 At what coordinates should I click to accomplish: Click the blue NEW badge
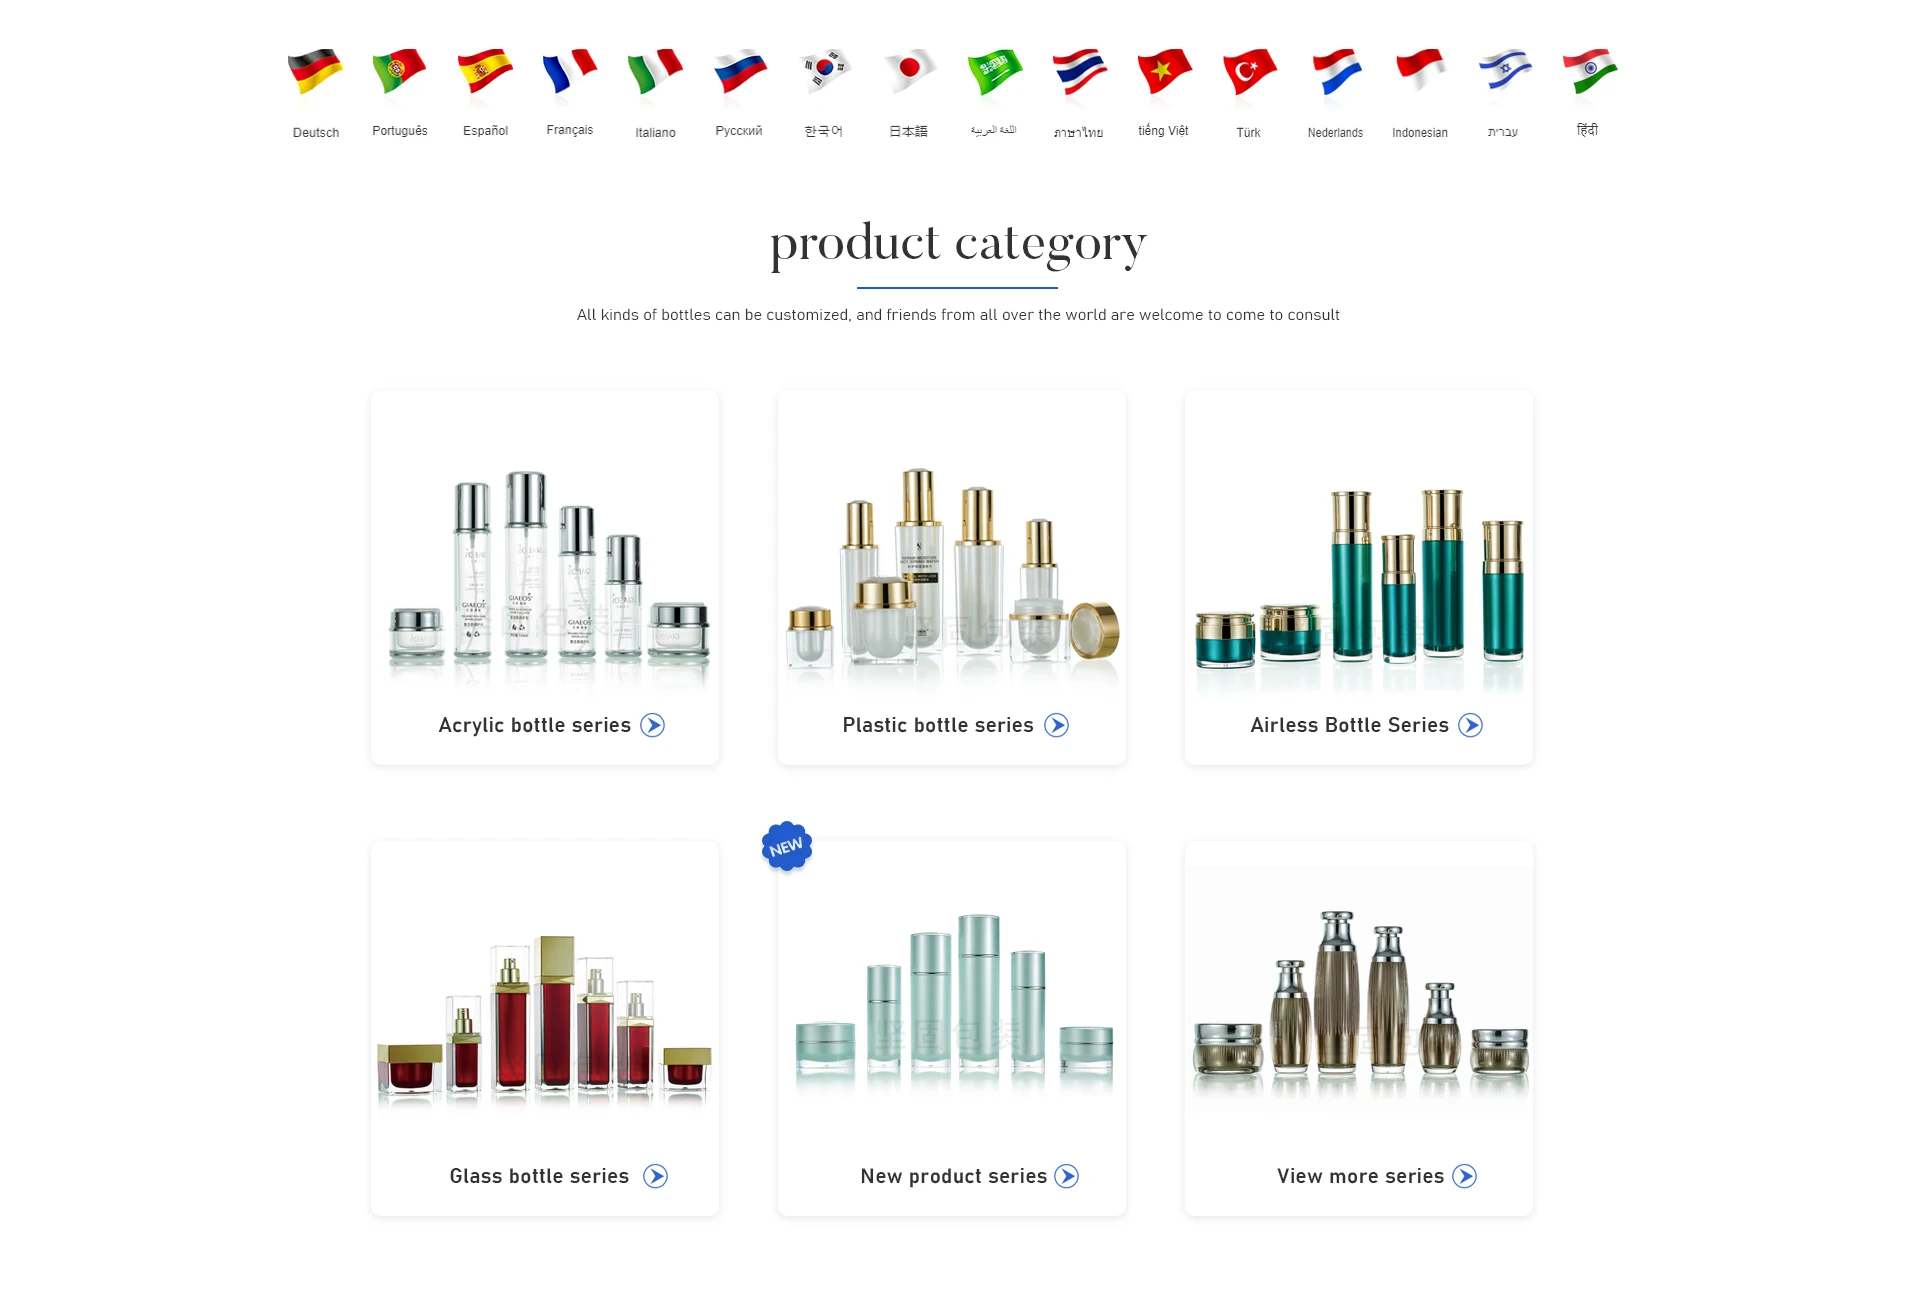(x=786, y=847)
